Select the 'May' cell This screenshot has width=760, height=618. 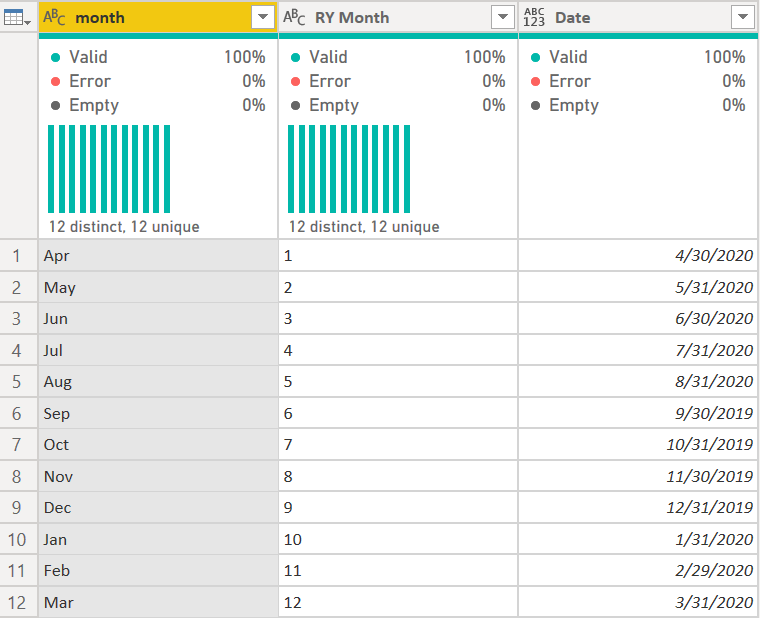pos(158,287)
